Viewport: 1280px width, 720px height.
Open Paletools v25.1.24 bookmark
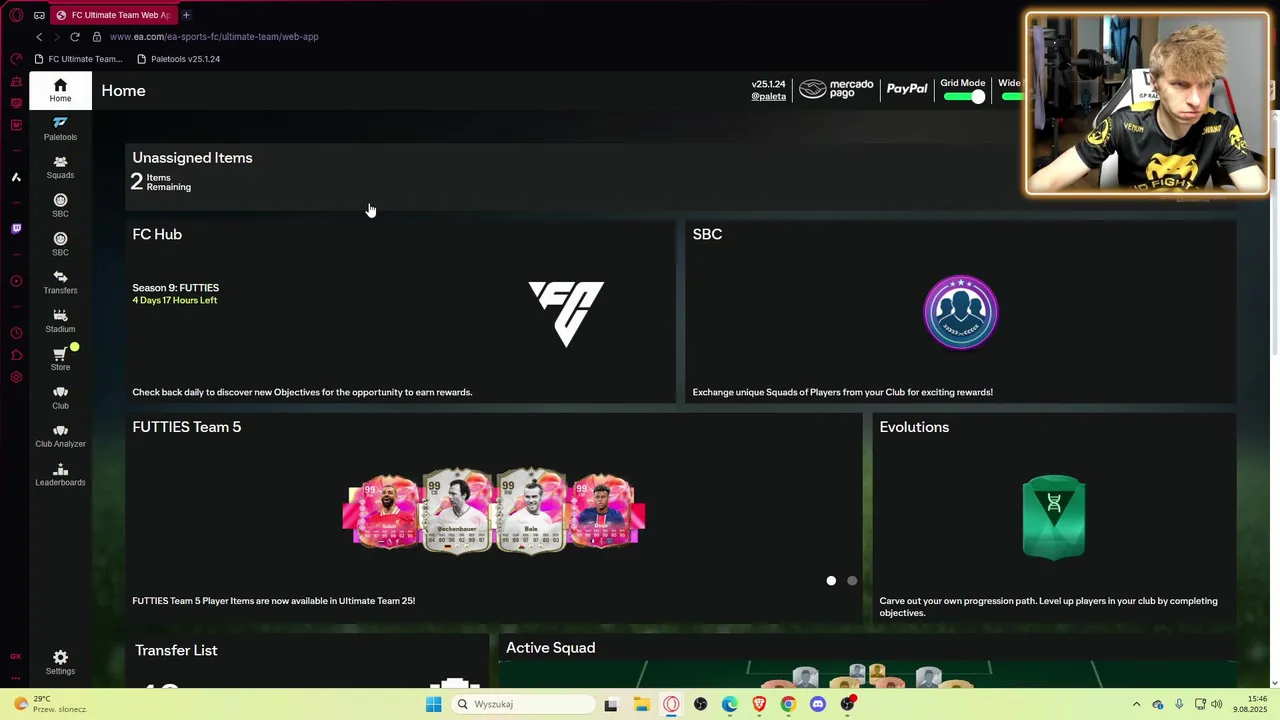tap(178, 59)
